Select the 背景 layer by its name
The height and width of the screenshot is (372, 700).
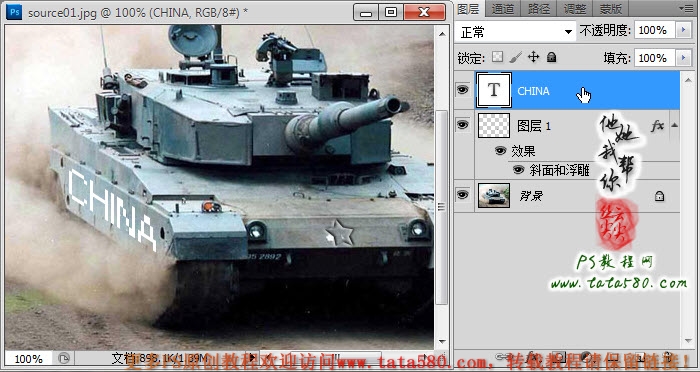pos(531,196)
